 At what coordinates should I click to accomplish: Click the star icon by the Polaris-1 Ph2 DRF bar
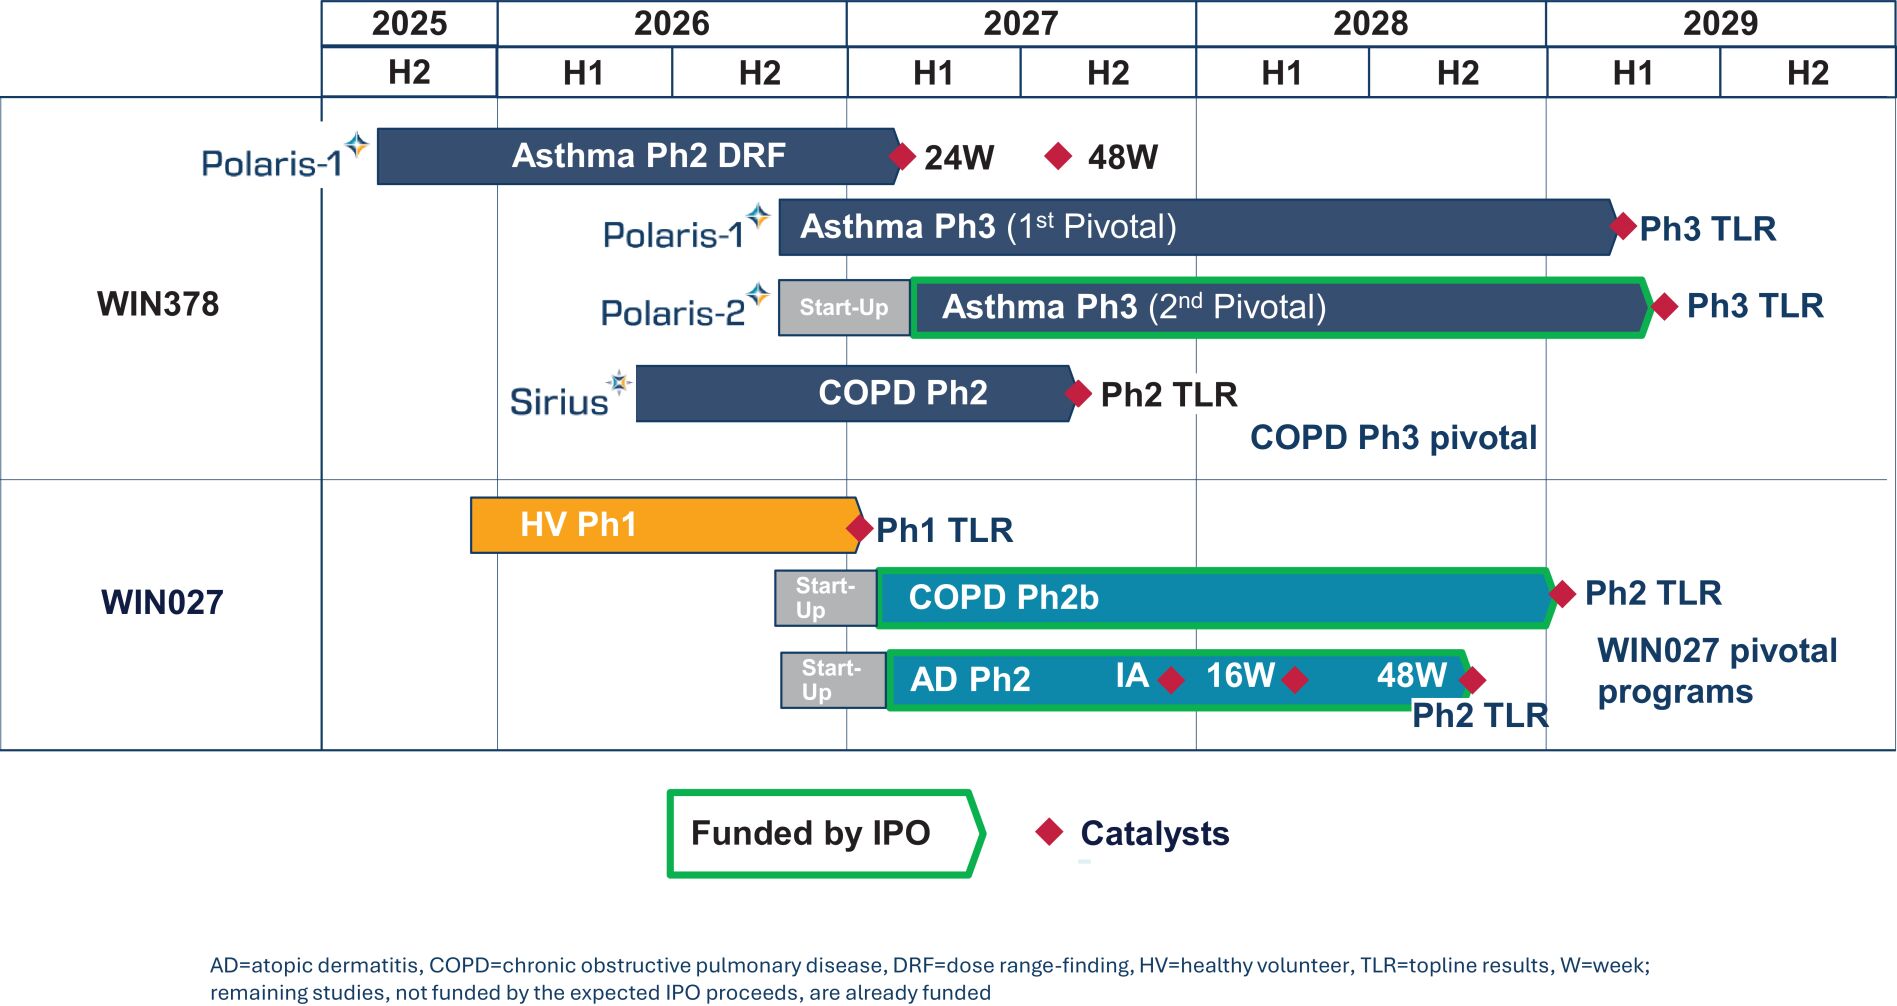pos(356,145)
